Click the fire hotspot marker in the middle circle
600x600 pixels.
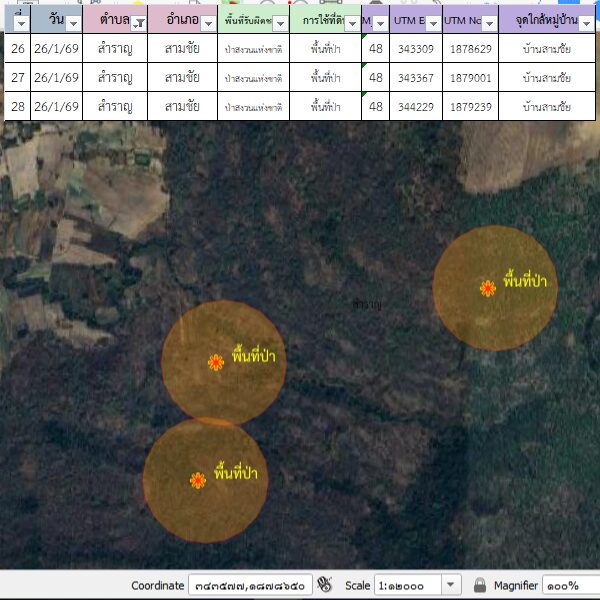tap(215, 362)
